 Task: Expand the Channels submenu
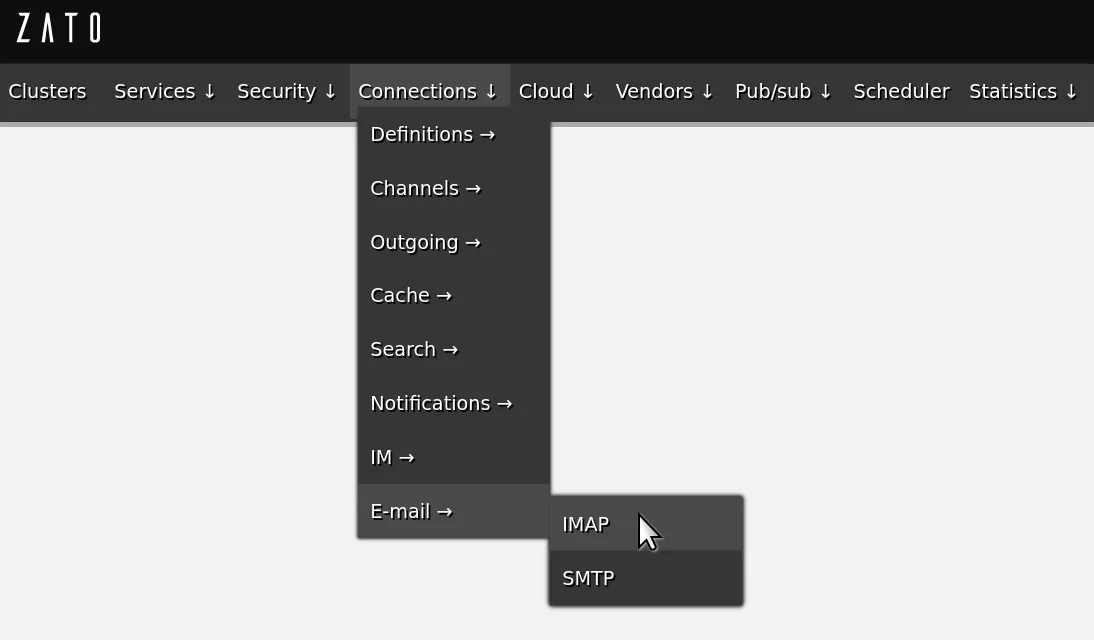tap(425, 189)
